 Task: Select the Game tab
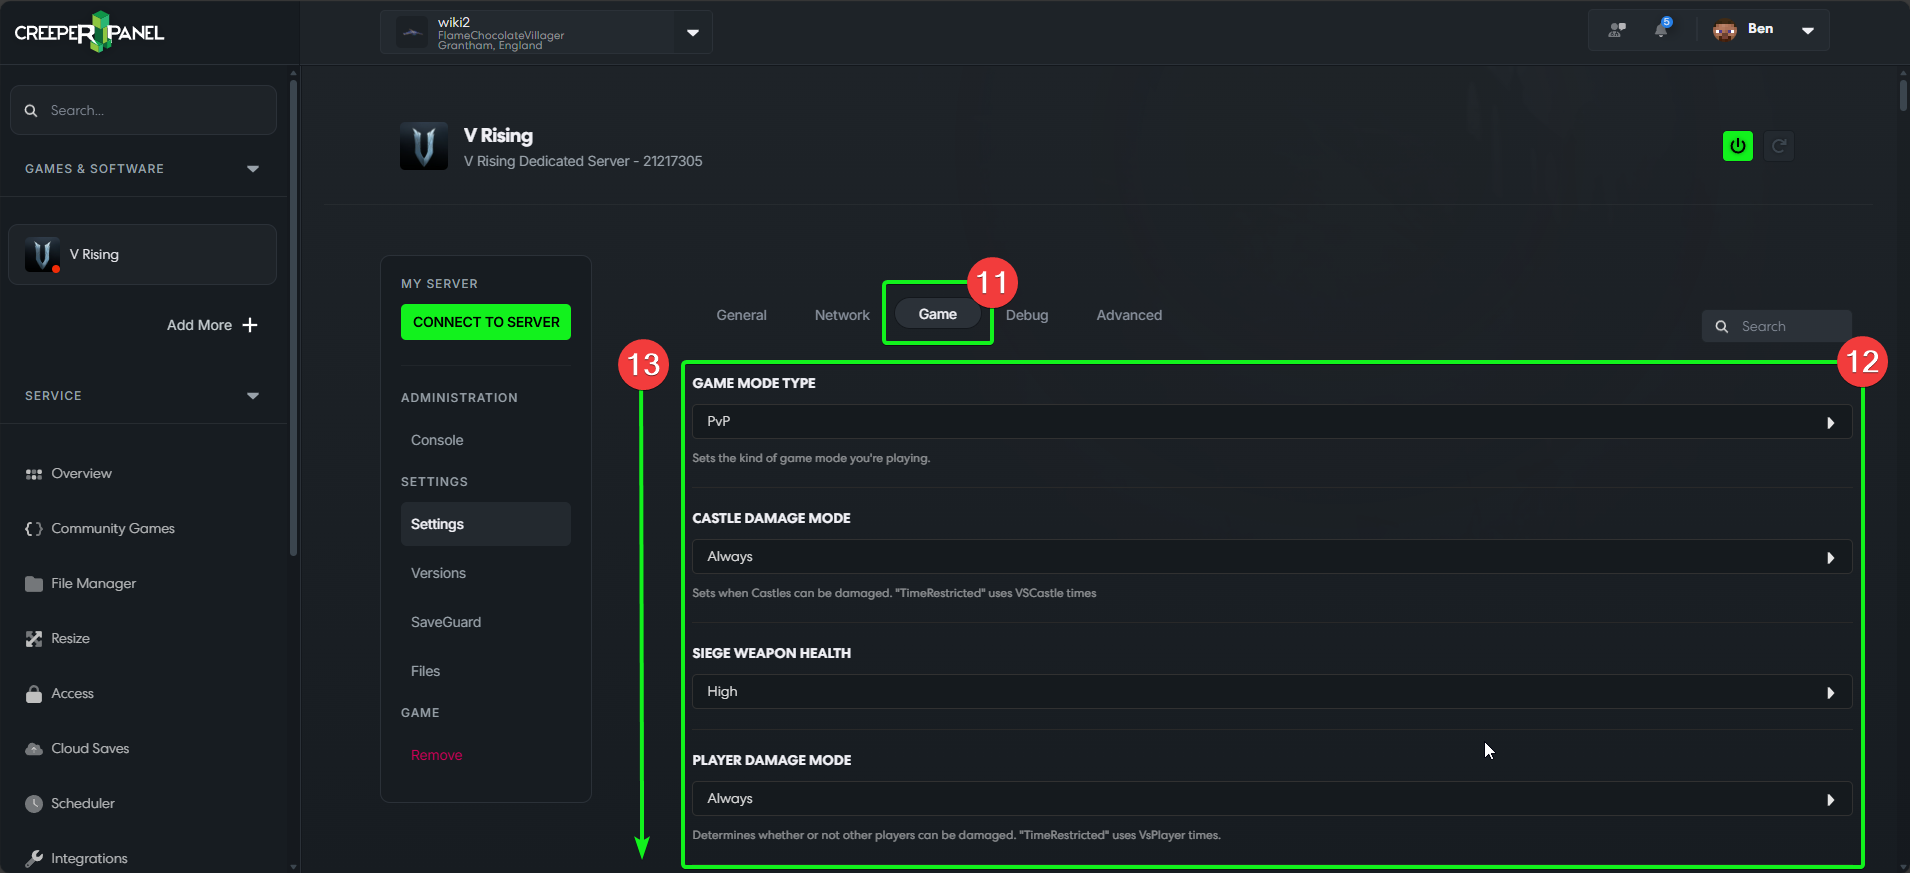(938, 314)
